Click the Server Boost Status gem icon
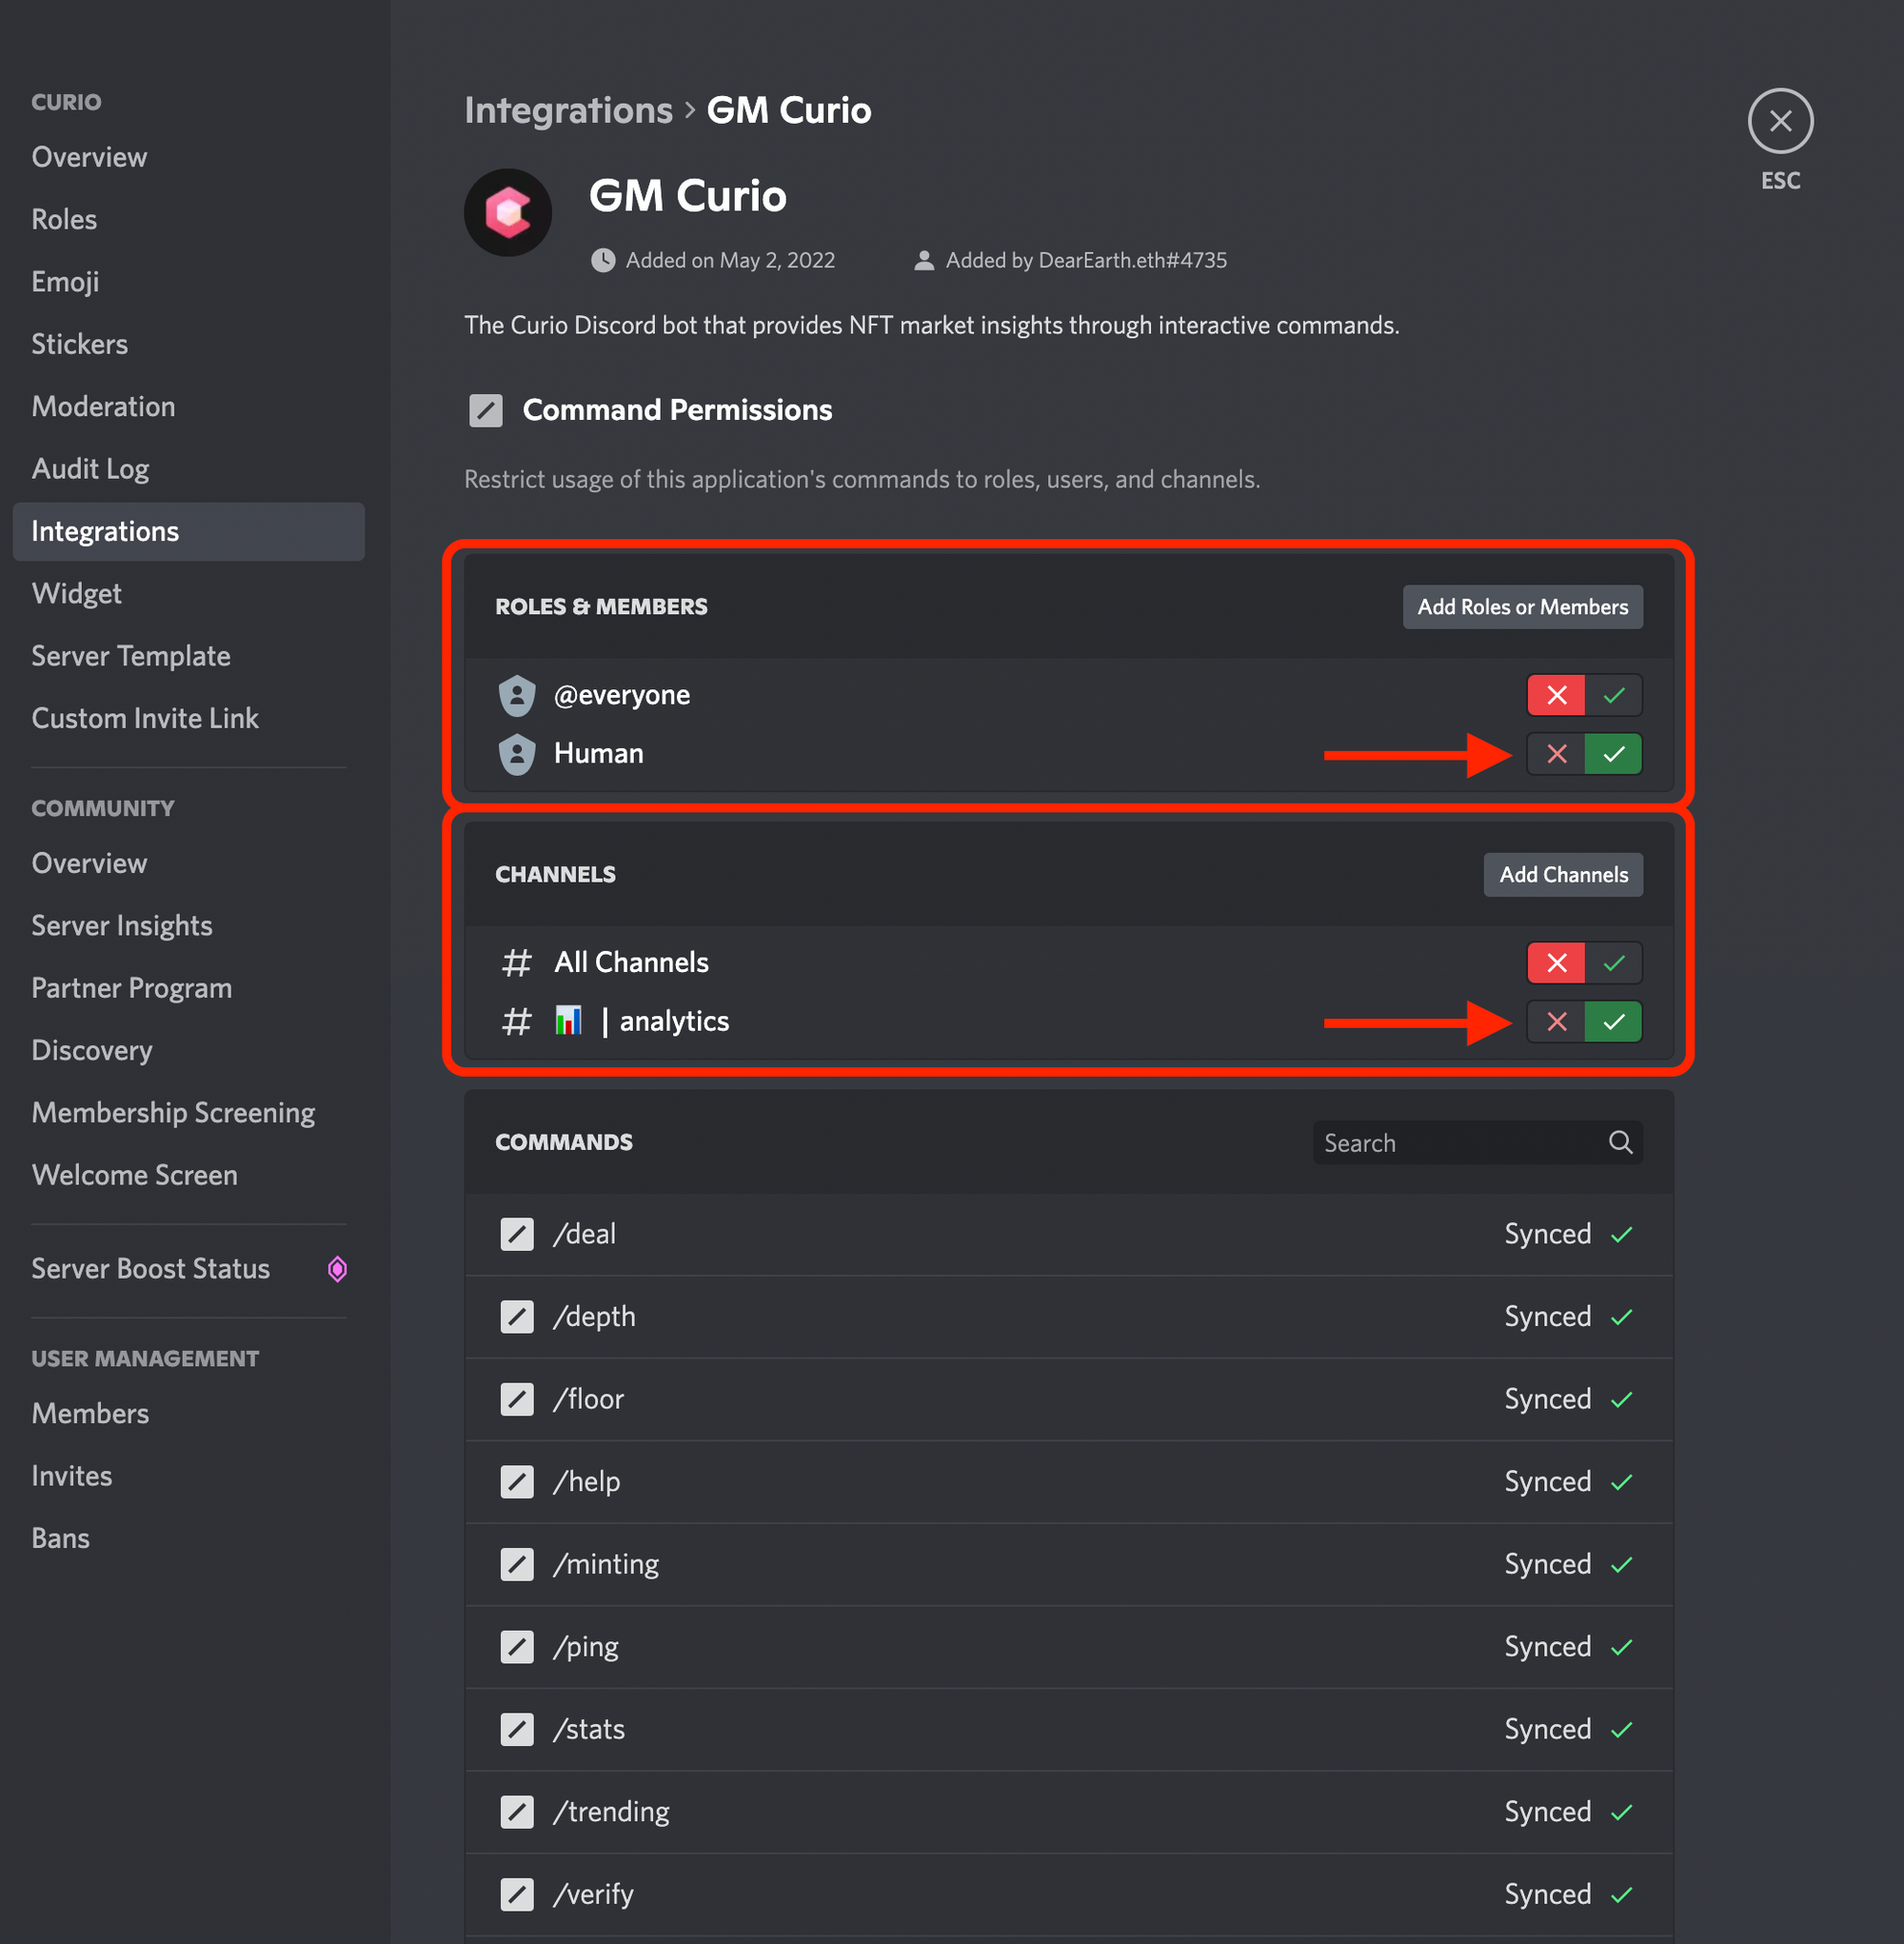1904x1944 pixels. tap(338, 1269)
